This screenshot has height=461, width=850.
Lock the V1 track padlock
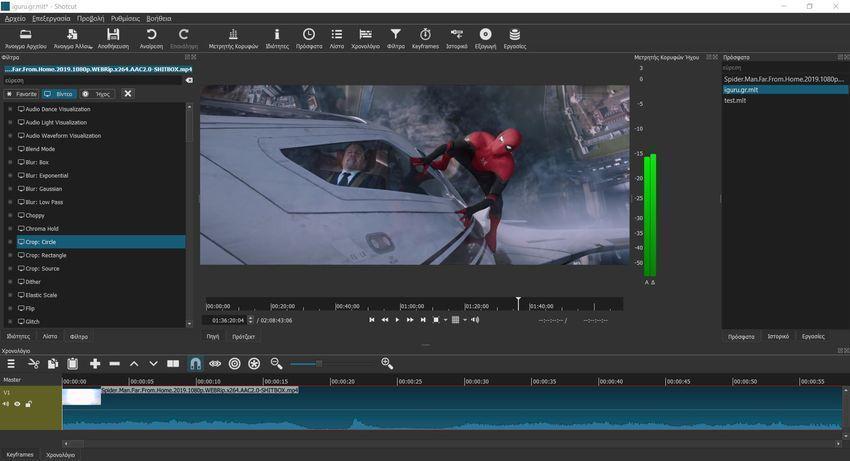click(28, 404)
